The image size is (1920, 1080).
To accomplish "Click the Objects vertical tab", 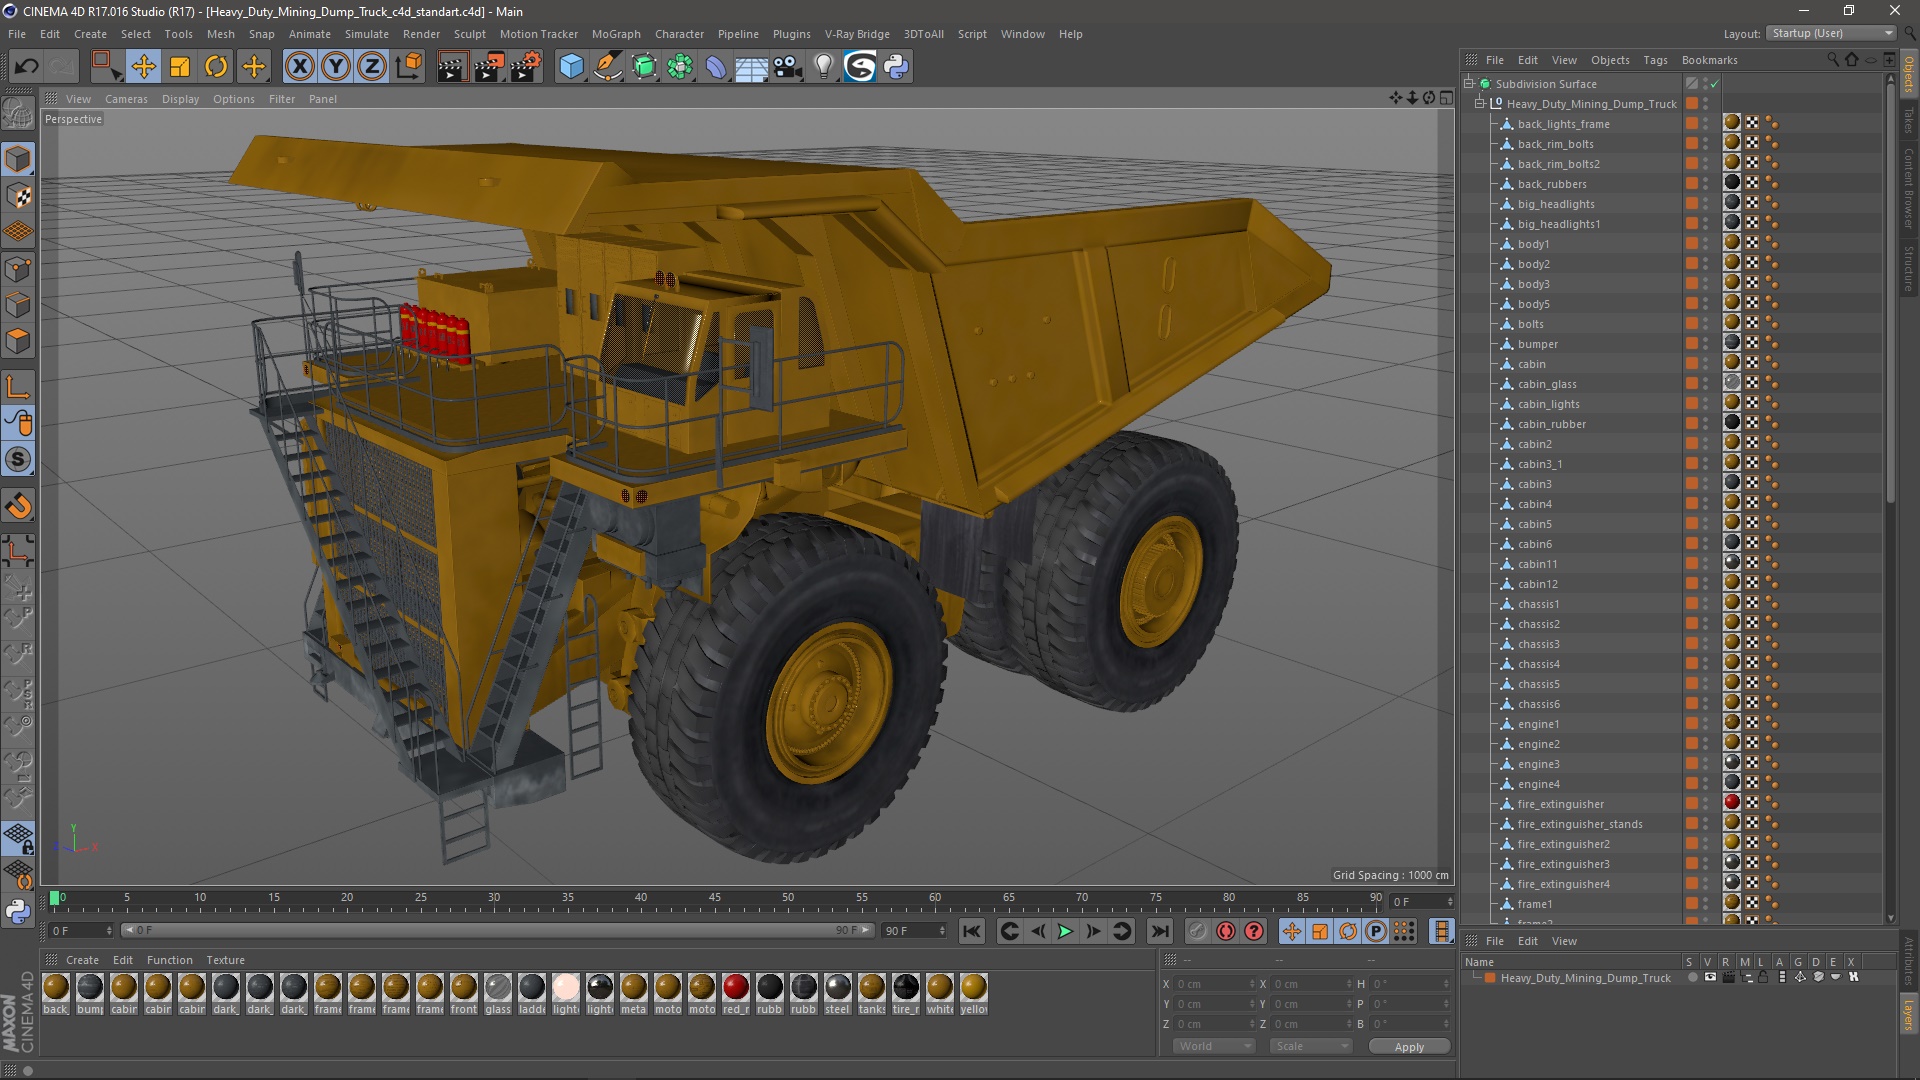I will click(1909, 75).
